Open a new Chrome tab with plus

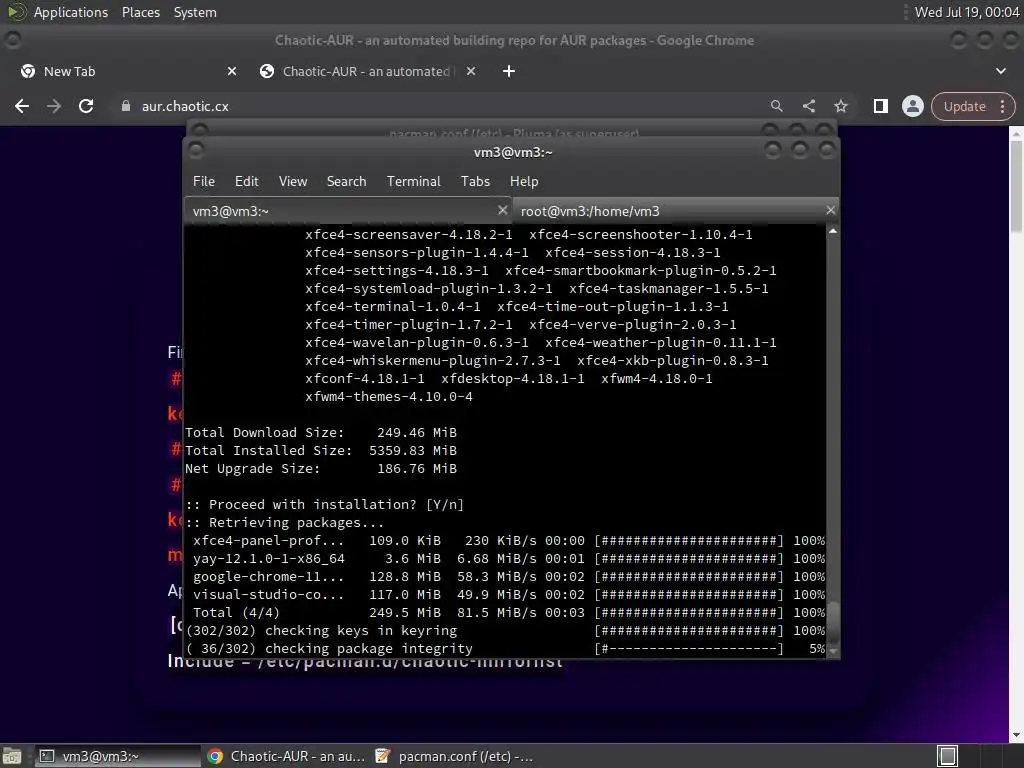pyautogui.click(x=509, y=71)
